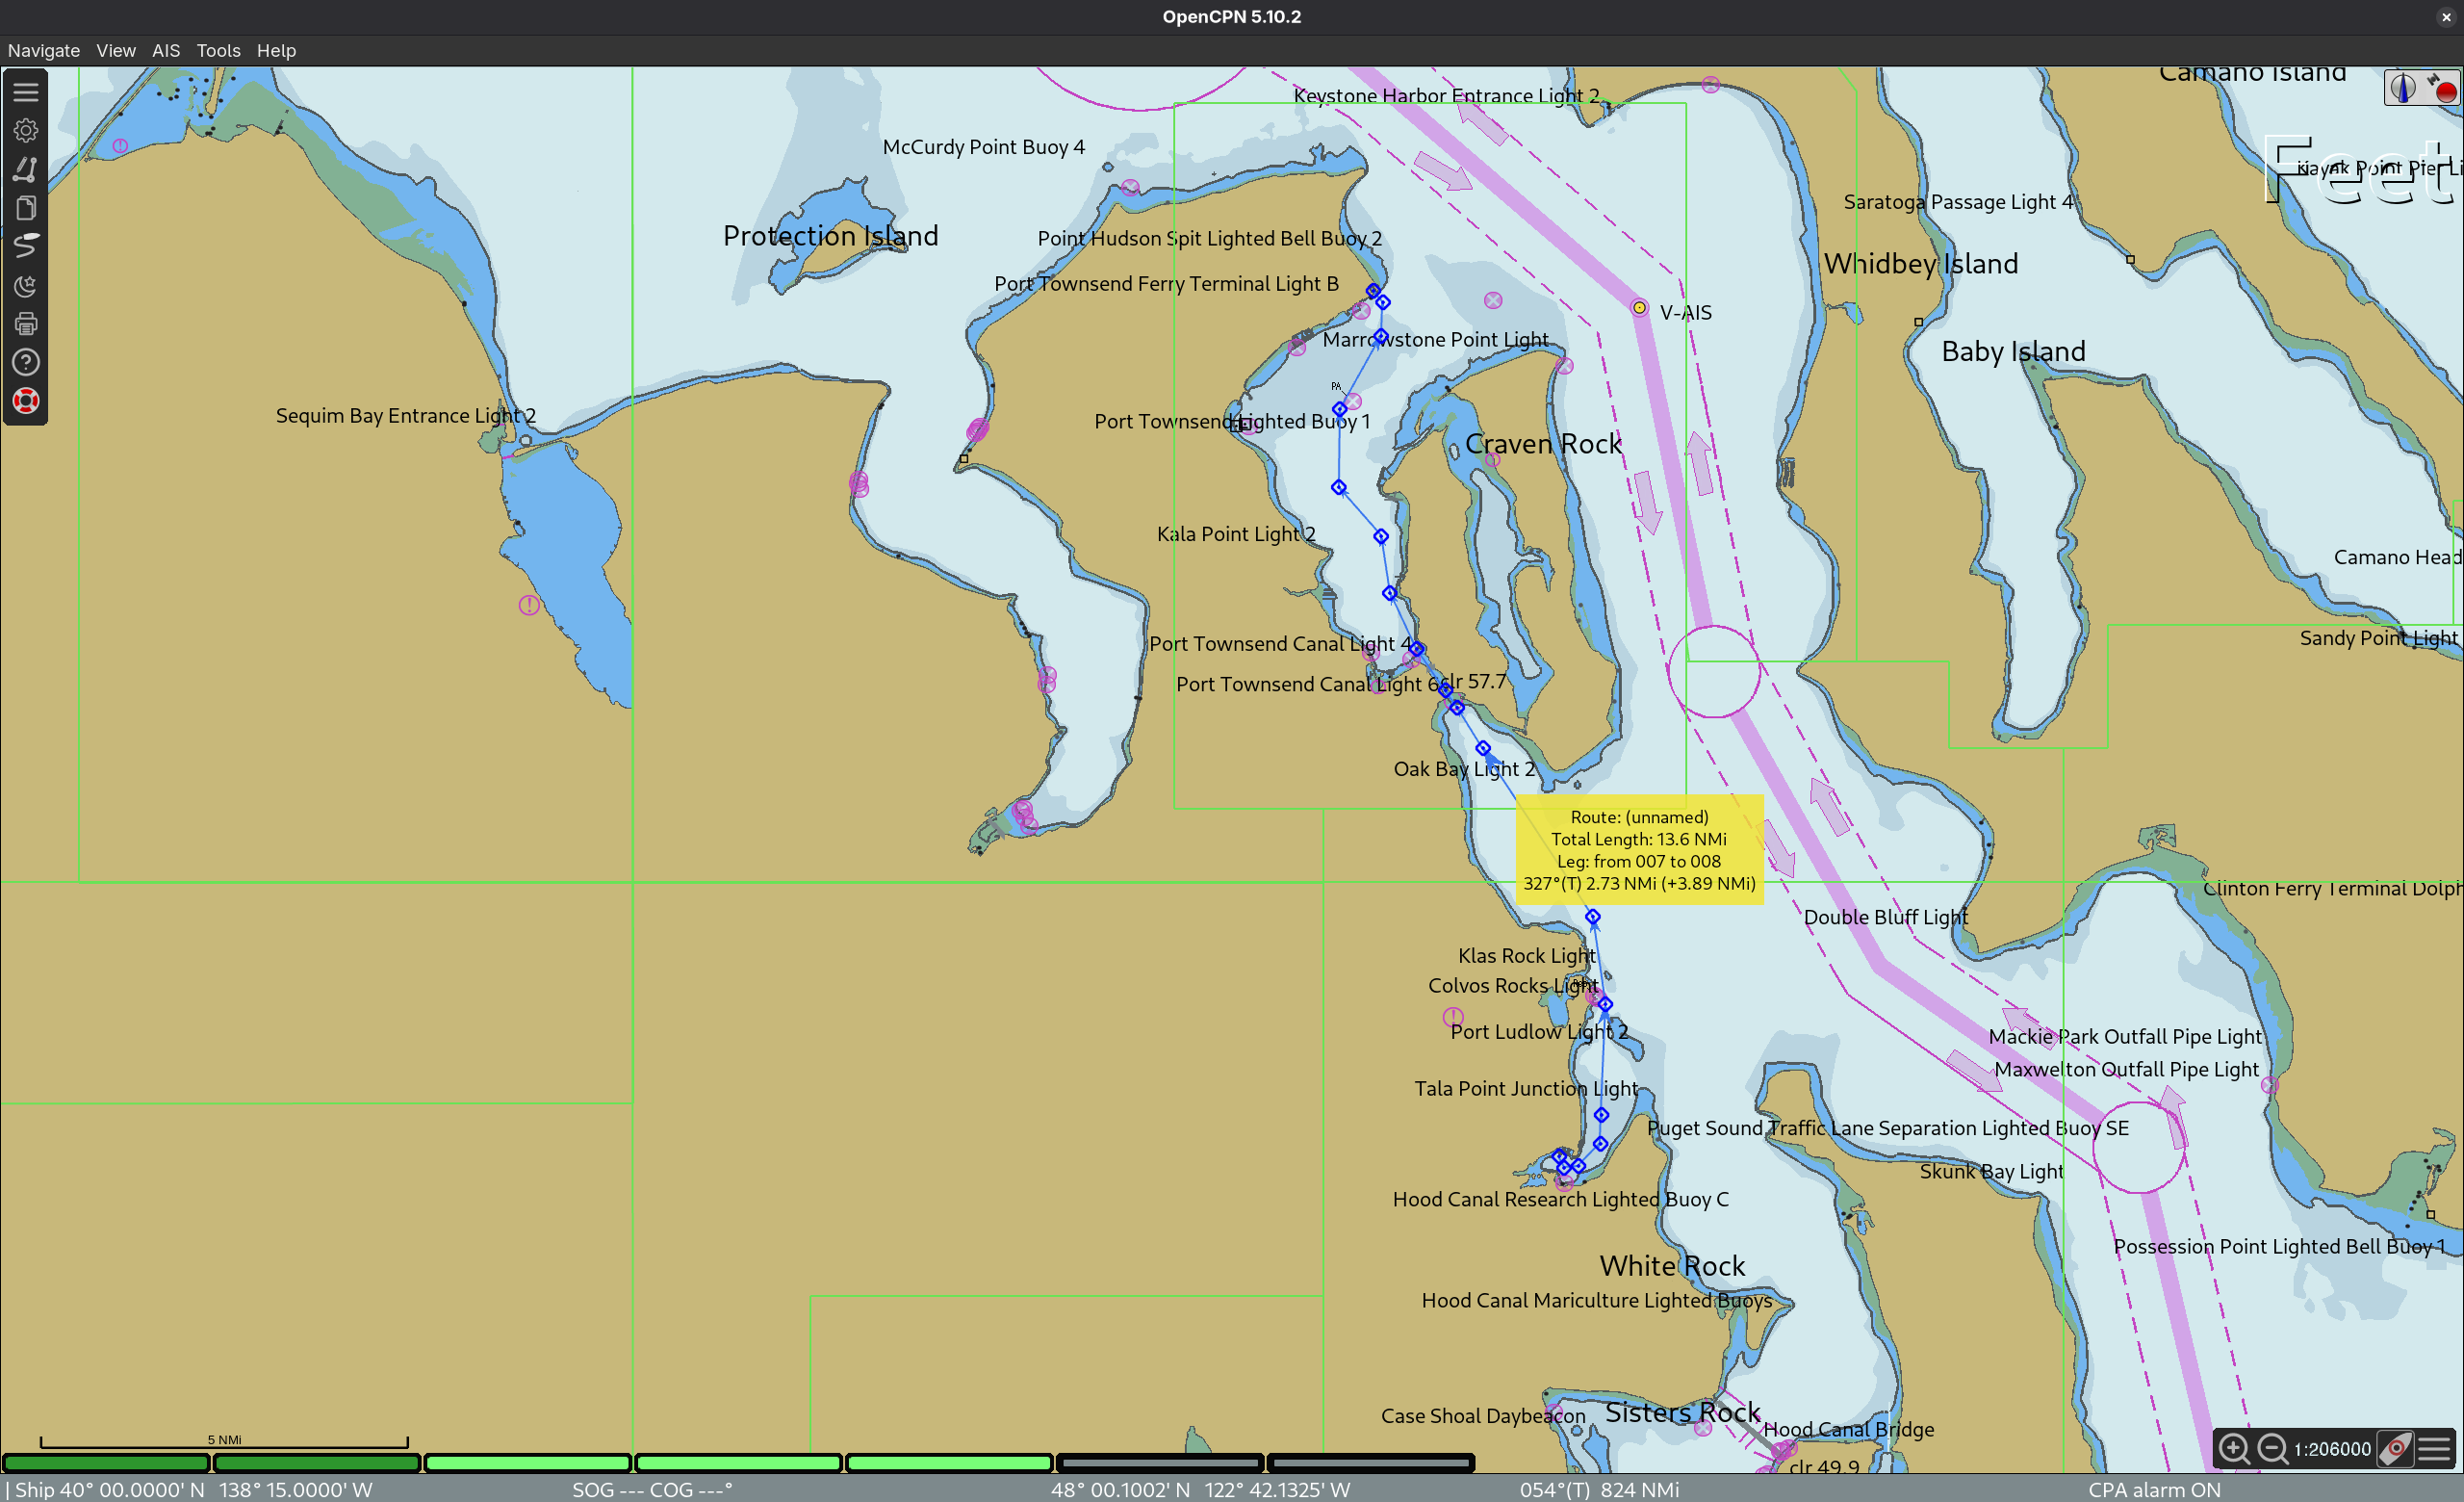Change color scheme with the moon icon
The image size is (2464, 1502).
[x=26, y=286]
